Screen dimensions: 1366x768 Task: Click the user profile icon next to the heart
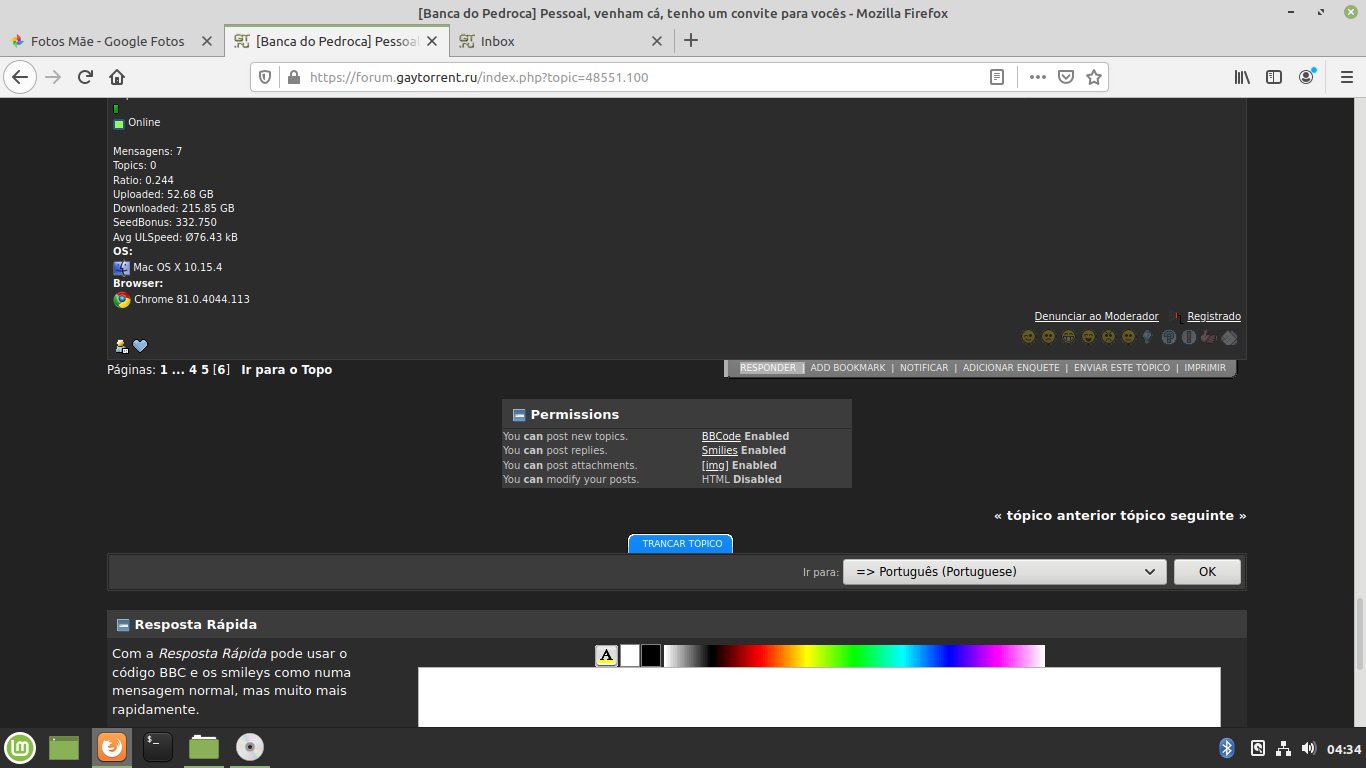tap(121, 345)
